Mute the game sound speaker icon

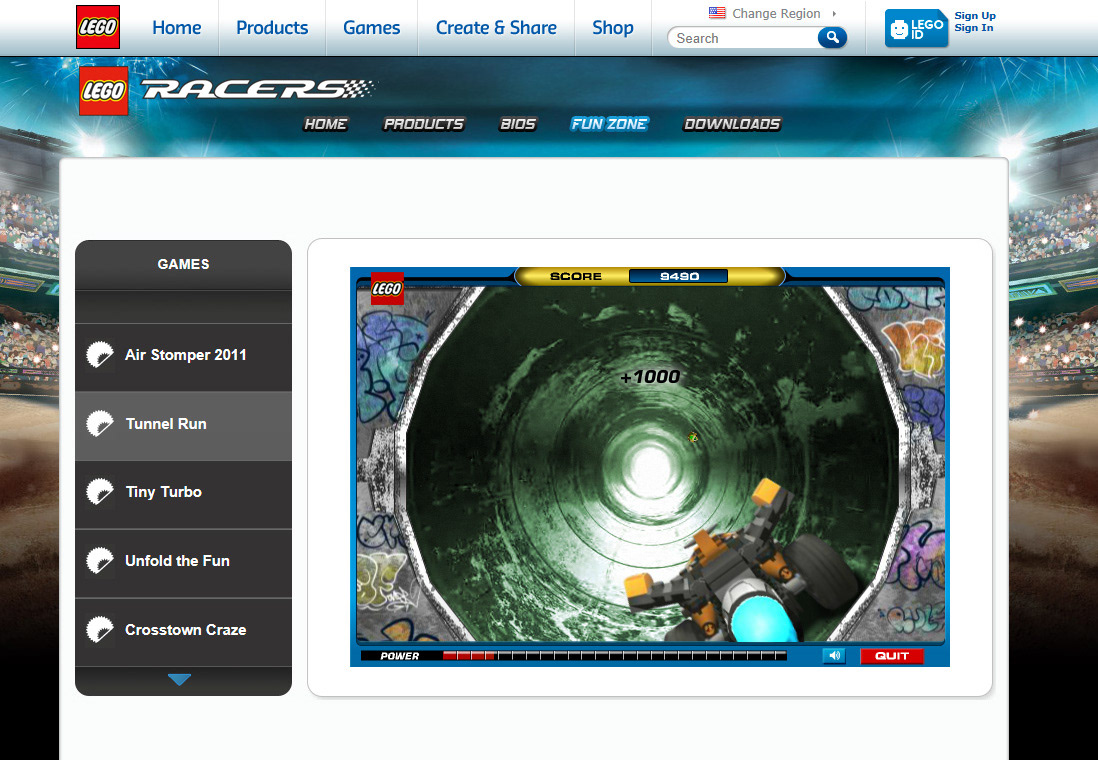coord(834,656)
